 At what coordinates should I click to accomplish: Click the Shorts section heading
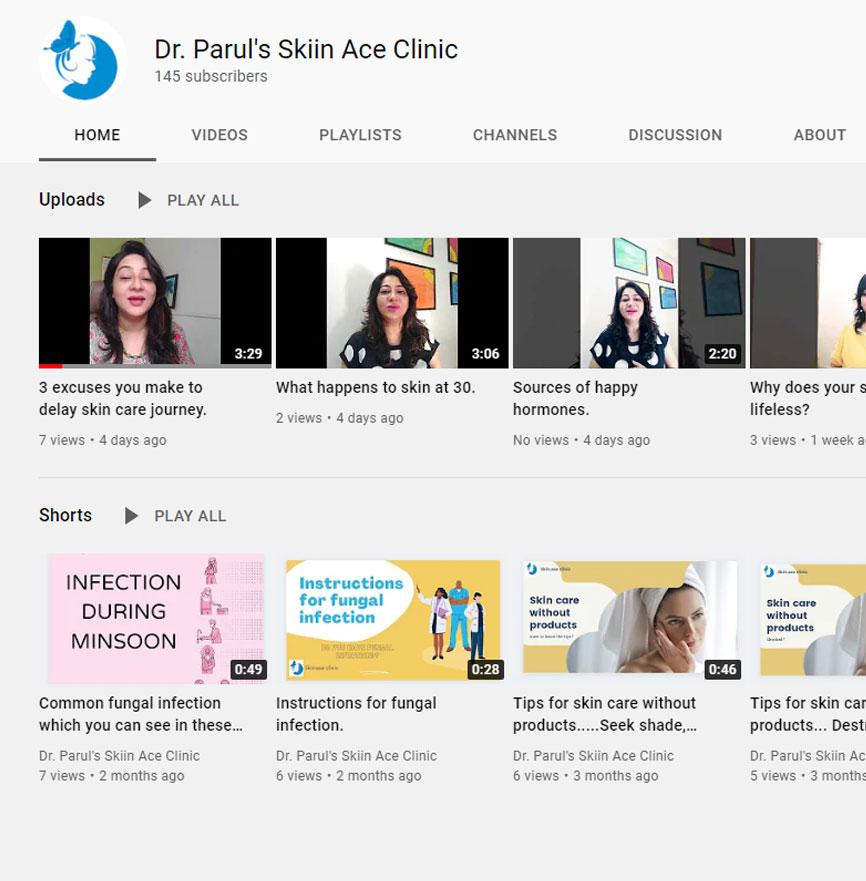65,516
